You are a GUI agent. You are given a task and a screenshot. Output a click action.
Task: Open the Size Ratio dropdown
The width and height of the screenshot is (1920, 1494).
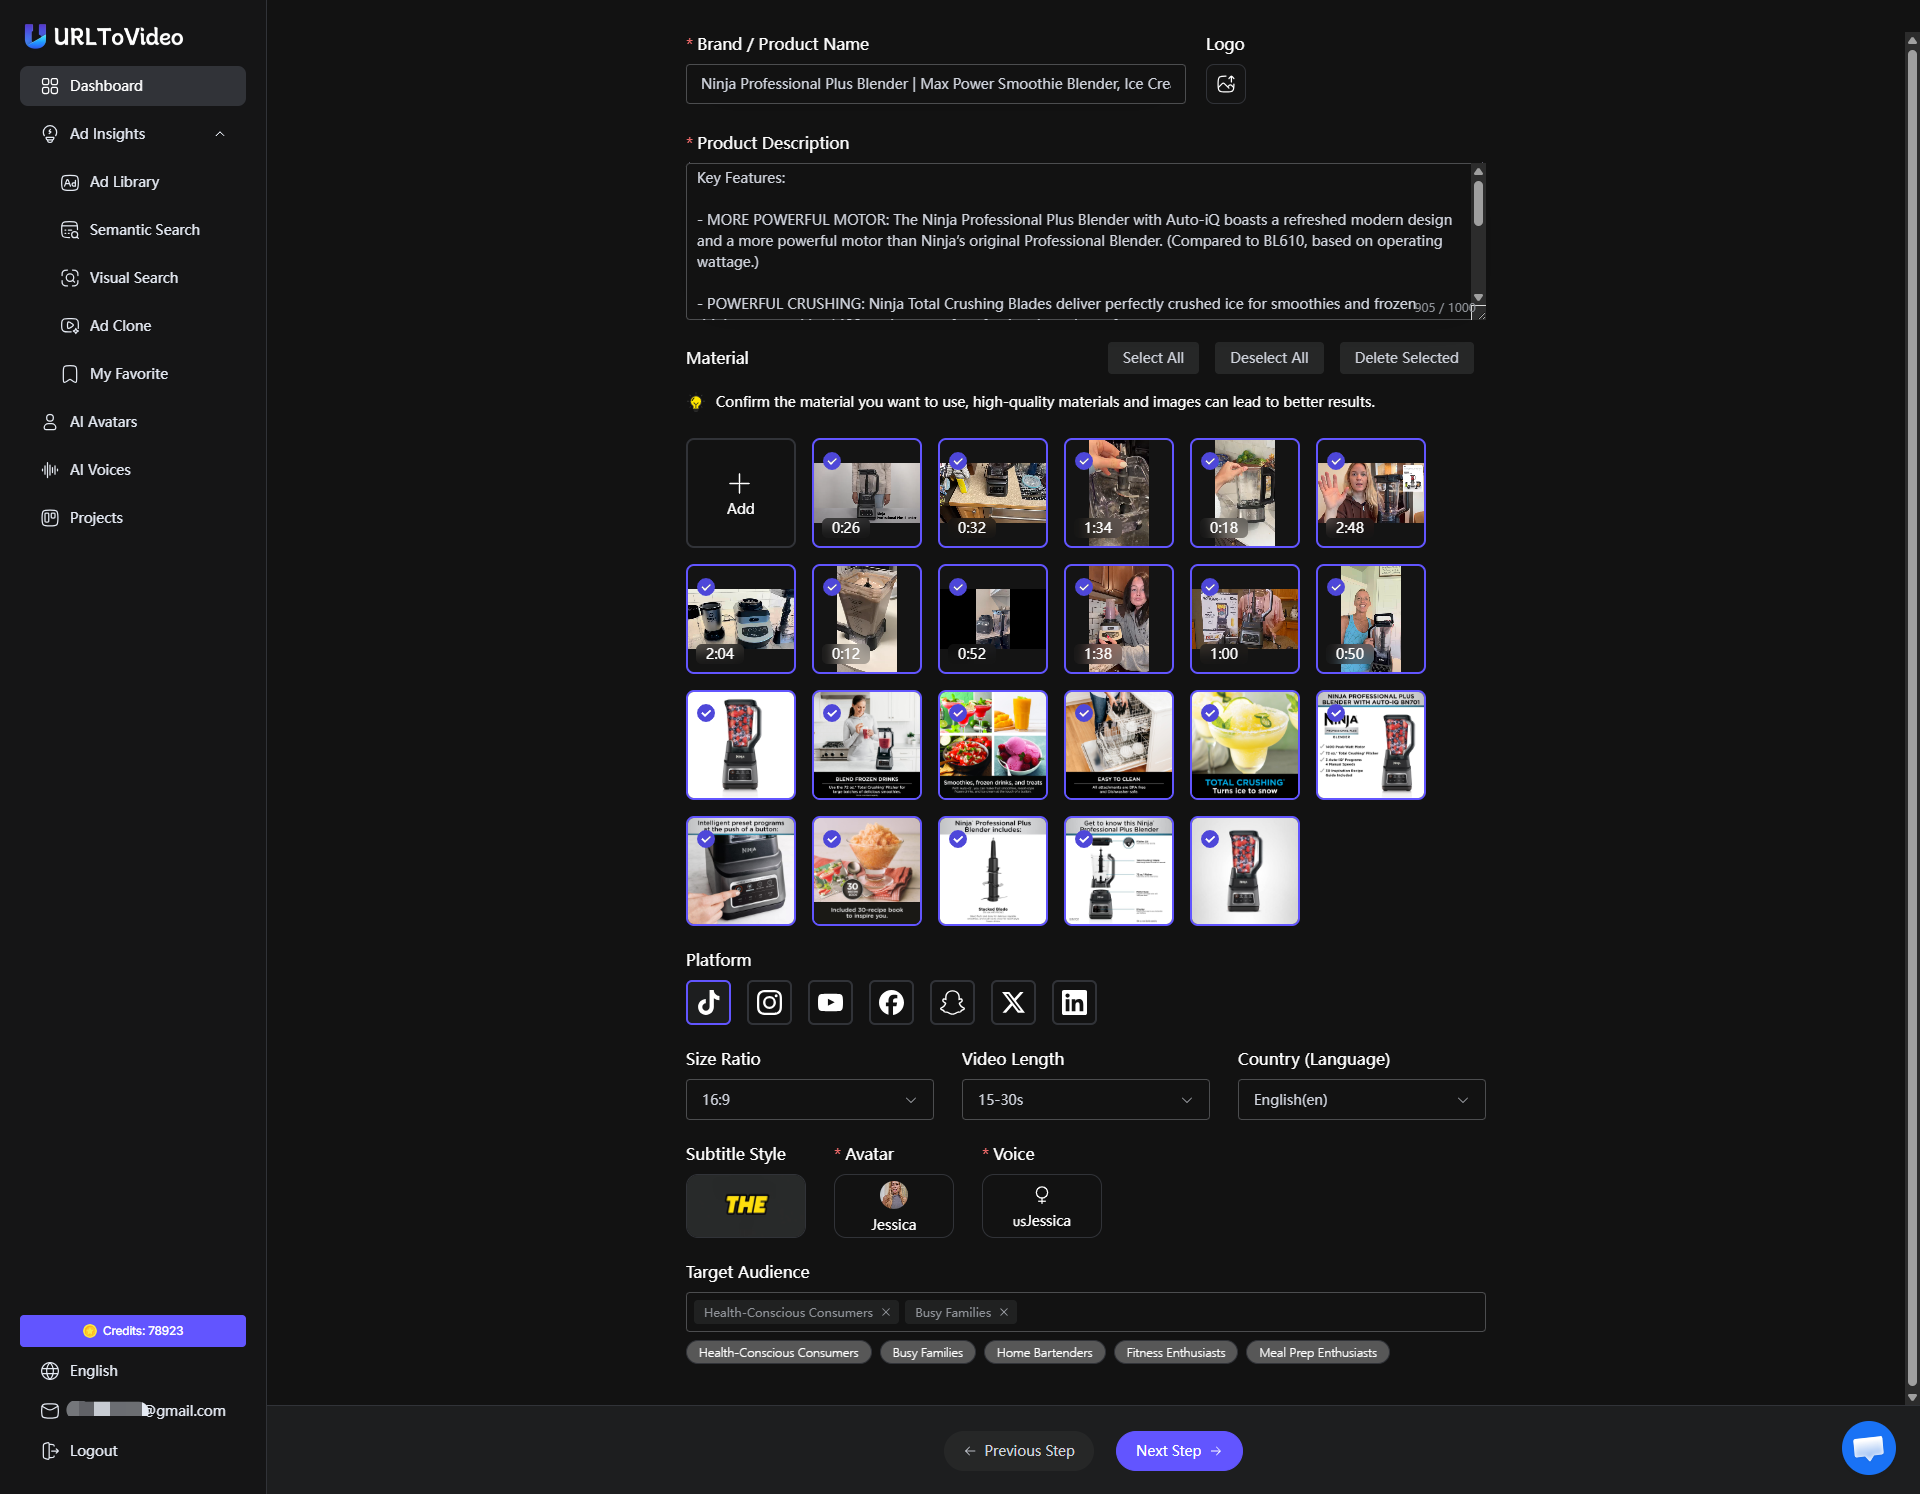pyautogui.click(x=809, y=1099)
